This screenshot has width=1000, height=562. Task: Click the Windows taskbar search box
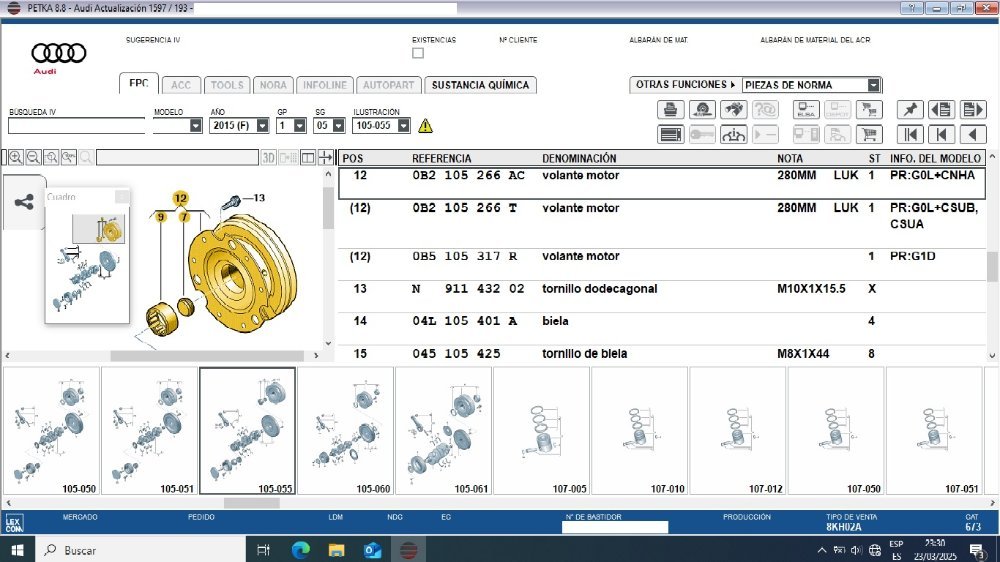pos(140,549)
